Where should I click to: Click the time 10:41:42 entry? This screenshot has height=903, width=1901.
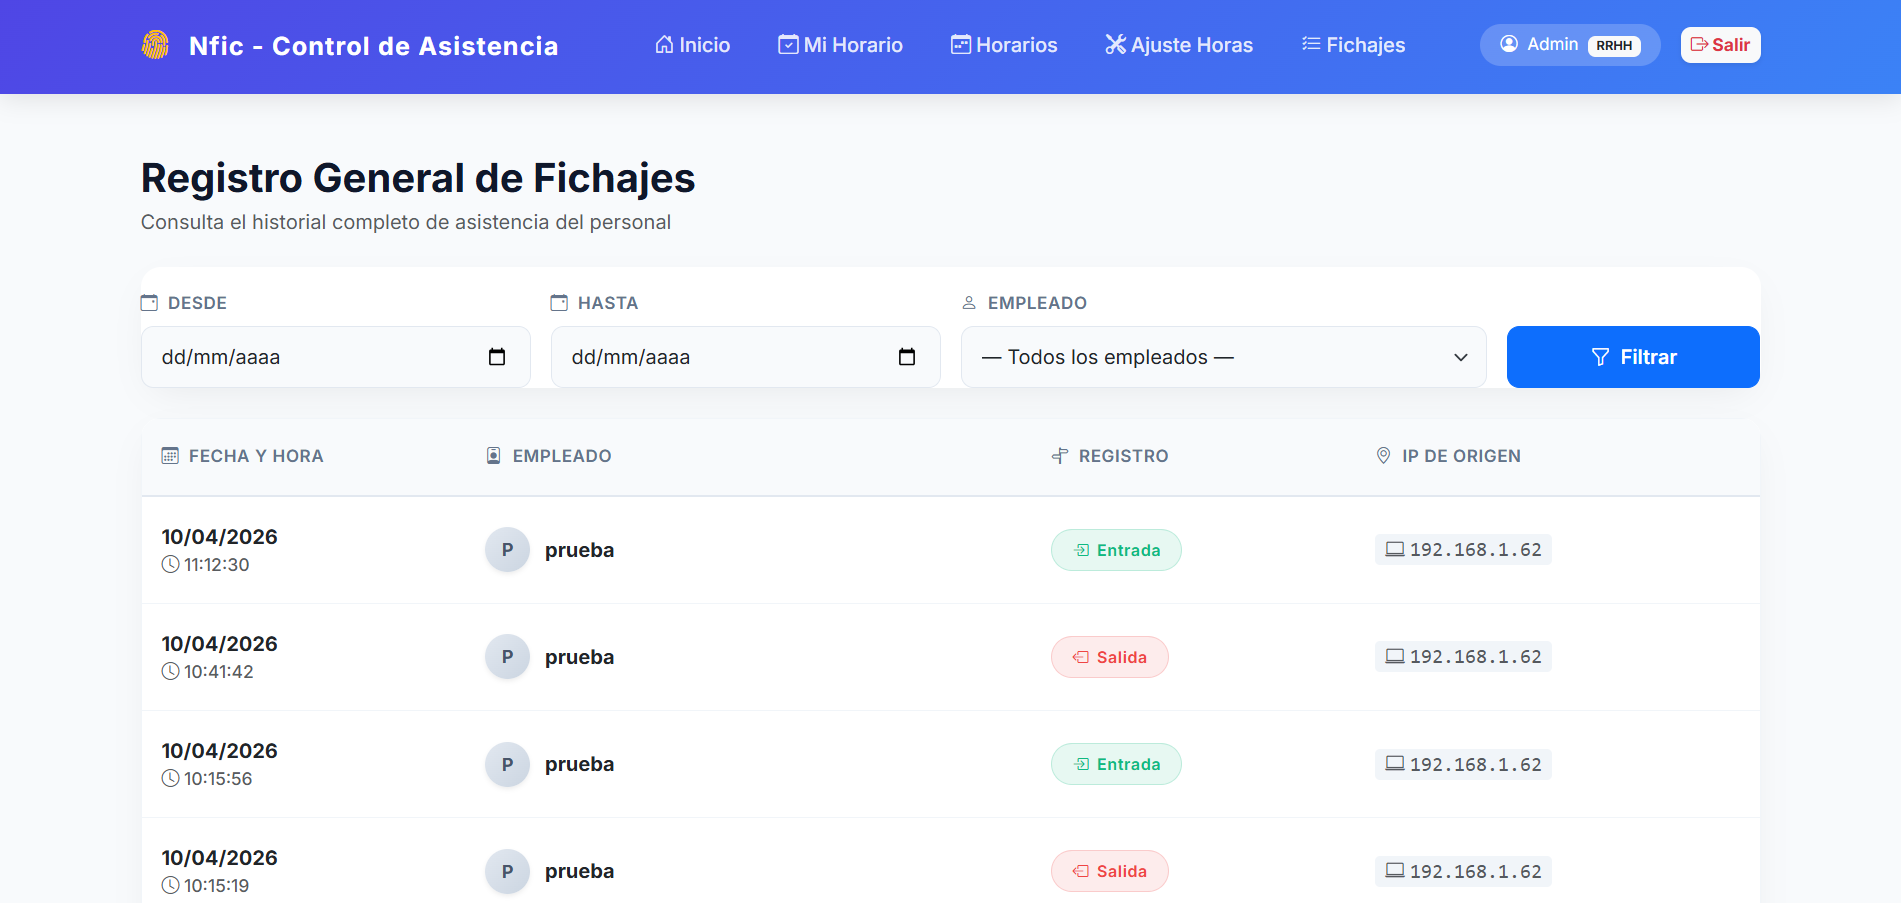click(x=208, y=672)
